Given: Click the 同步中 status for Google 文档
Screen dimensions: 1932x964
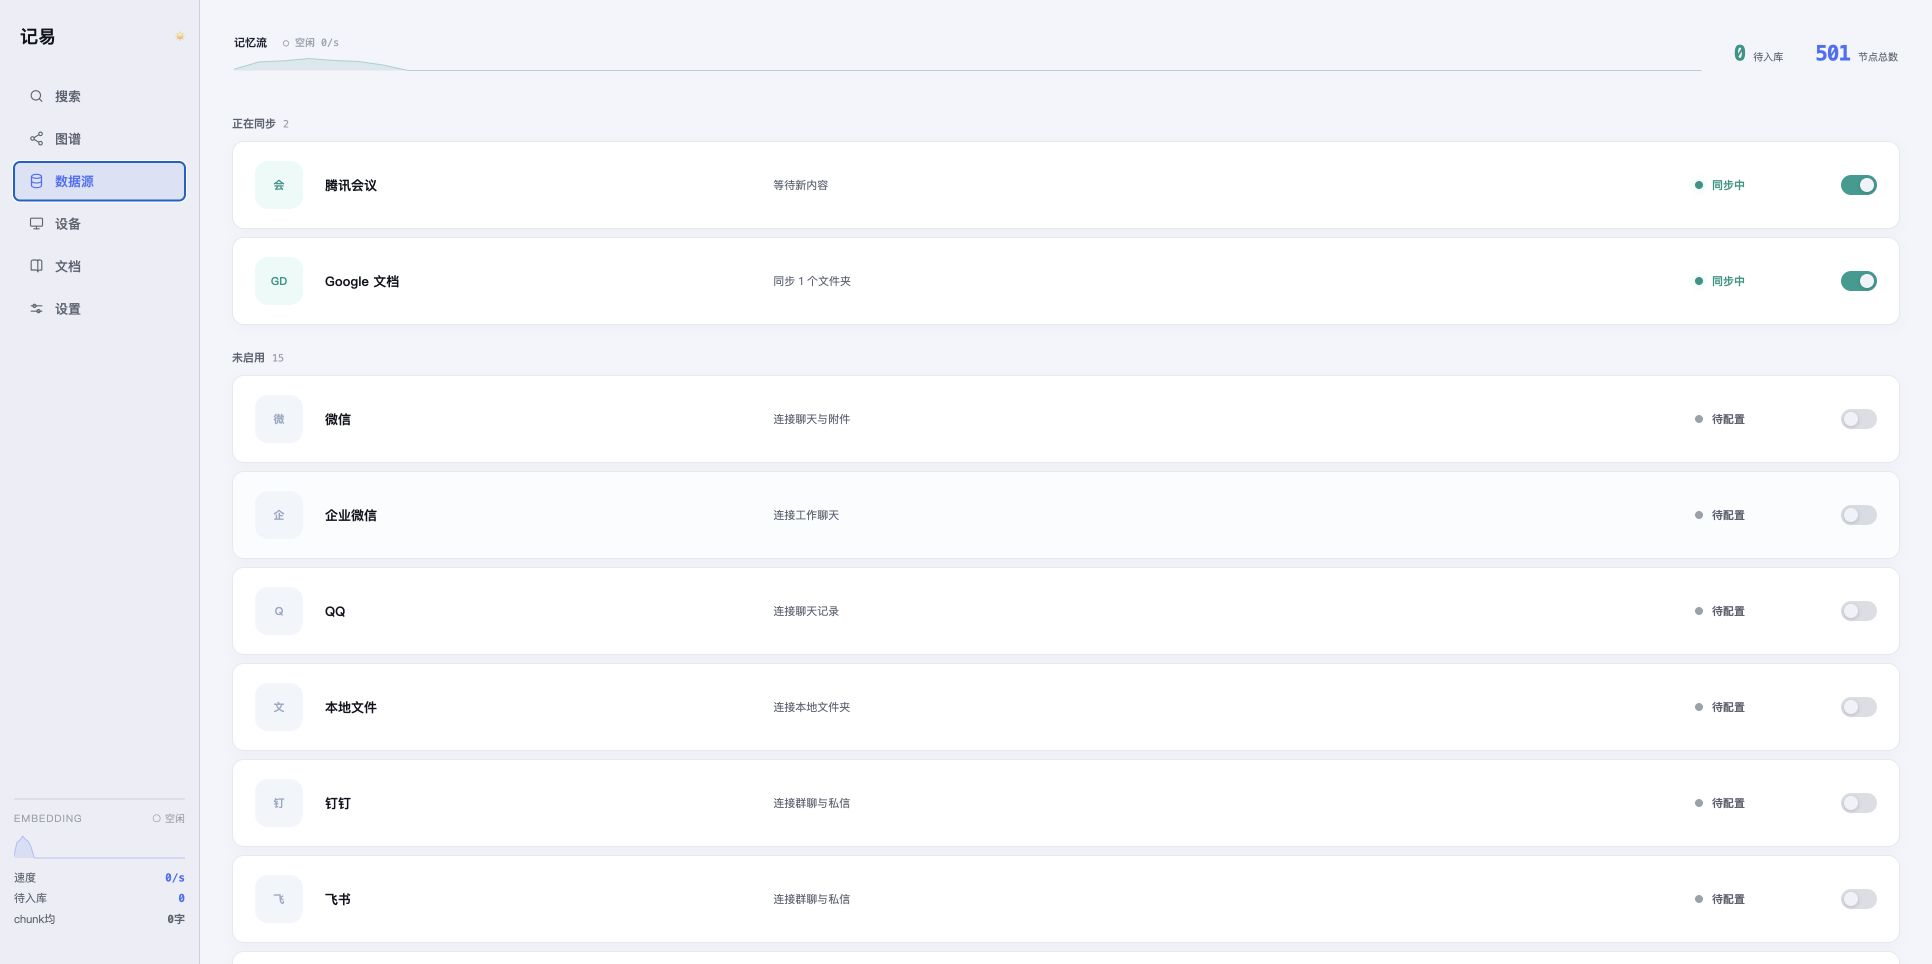Looking at the screenshot, I should click(1720, 281).
